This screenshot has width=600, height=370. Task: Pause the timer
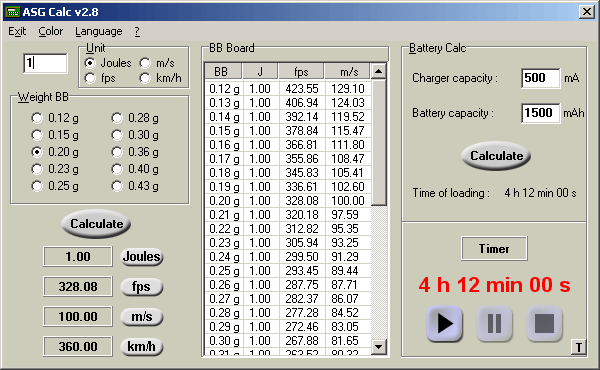tap(494, 323)
